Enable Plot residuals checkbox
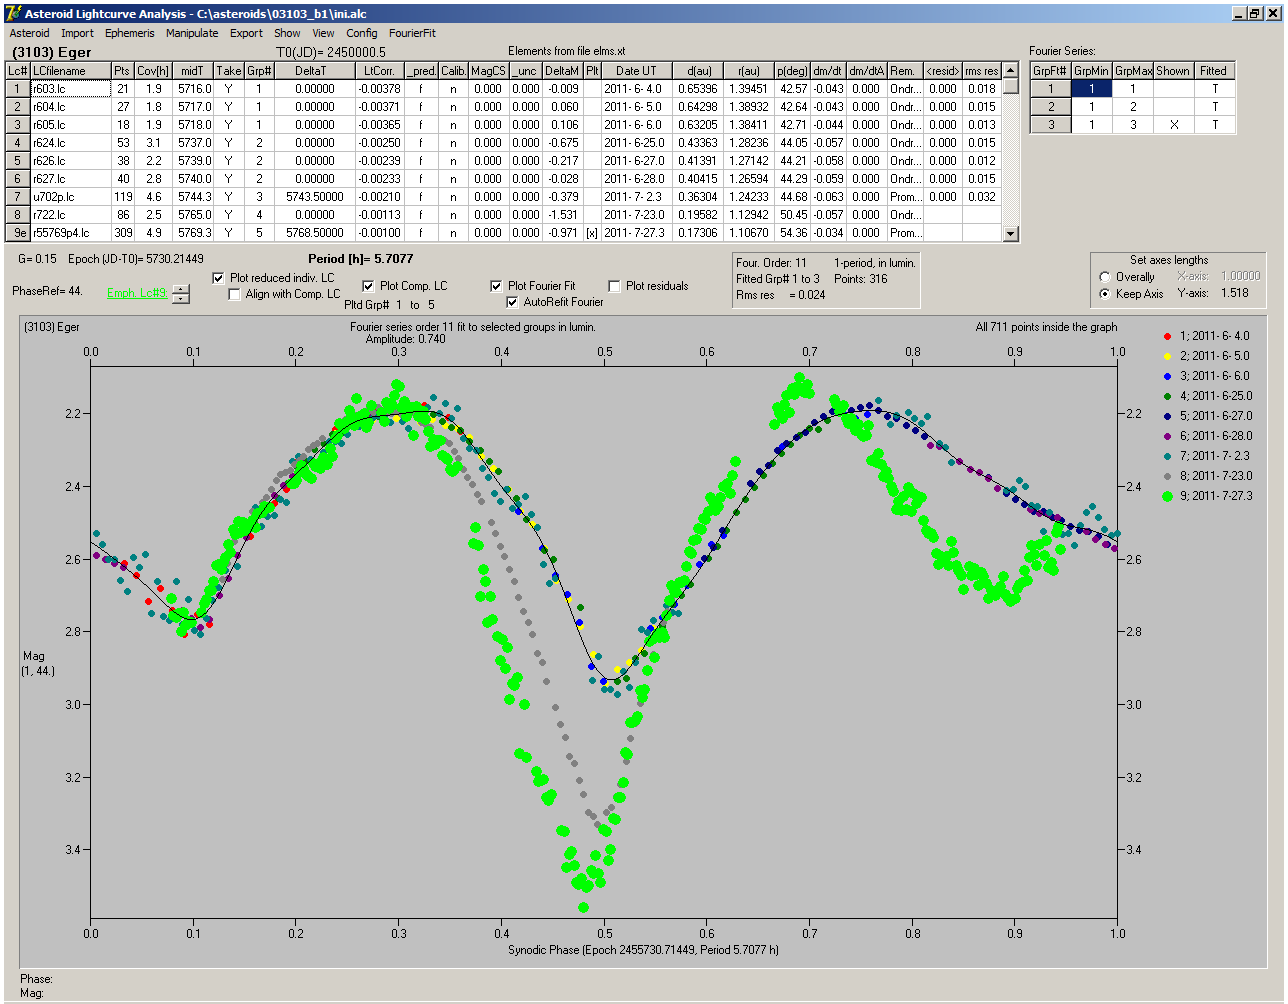 point(615,286)
